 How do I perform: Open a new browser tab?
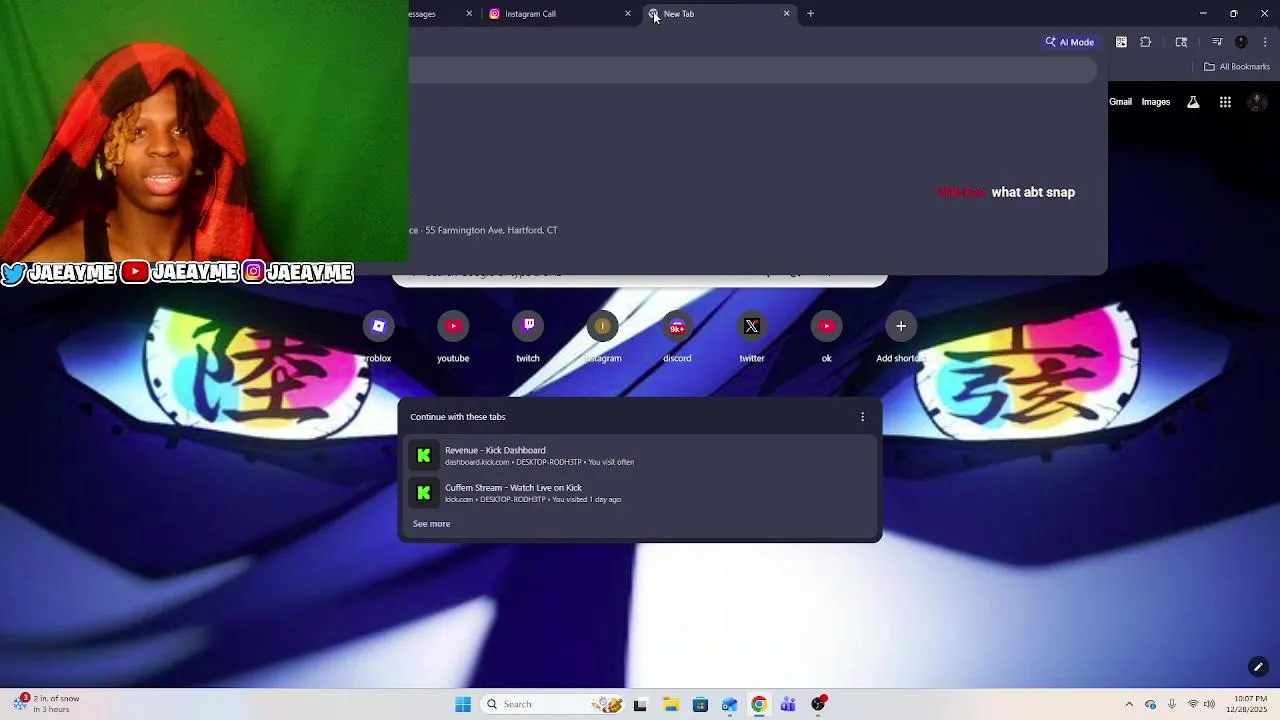coord(811,14)
